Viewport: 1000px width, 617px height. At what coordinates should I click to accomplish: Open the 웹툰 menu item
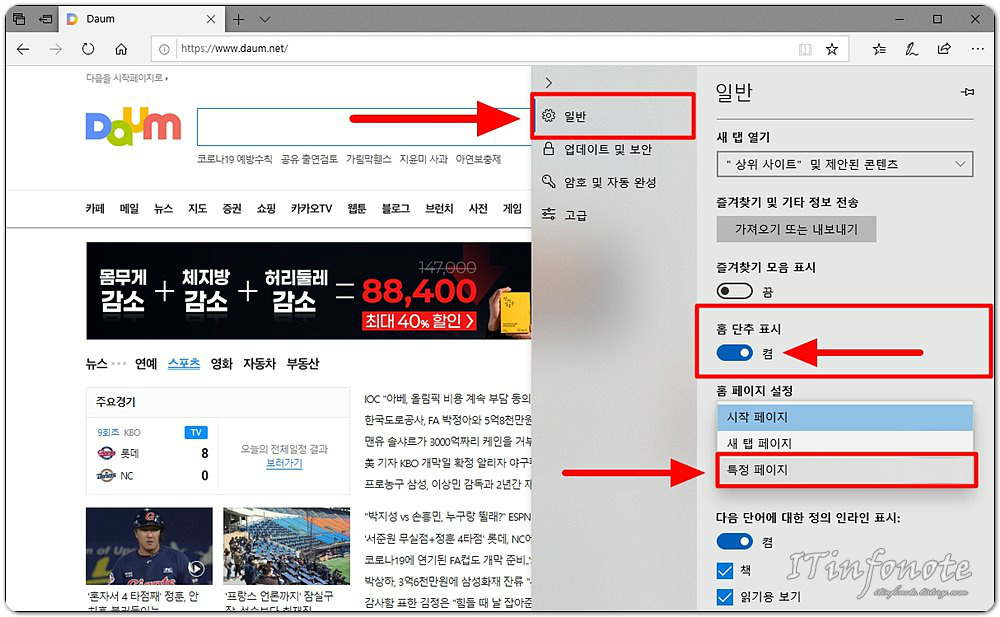(x=357, y=209)
